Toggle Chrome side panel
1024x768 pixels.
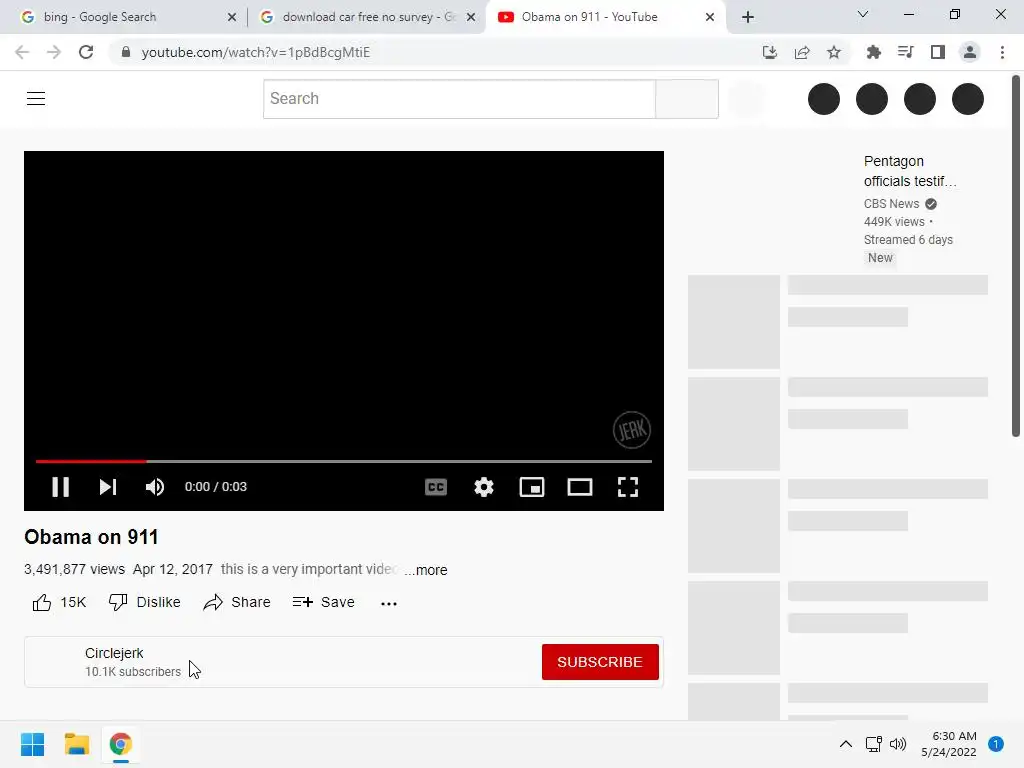[x=938, y=52]
